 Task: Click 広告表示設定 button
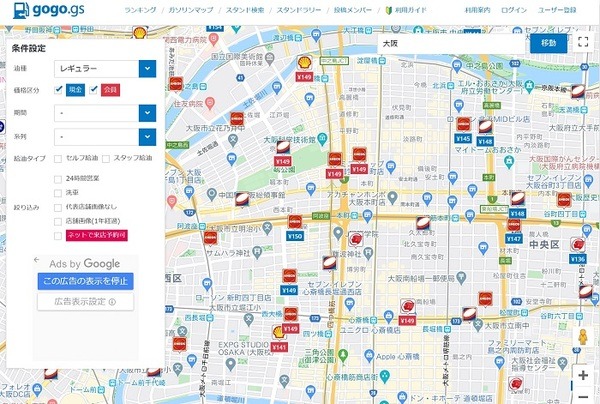tap(85, 302)
